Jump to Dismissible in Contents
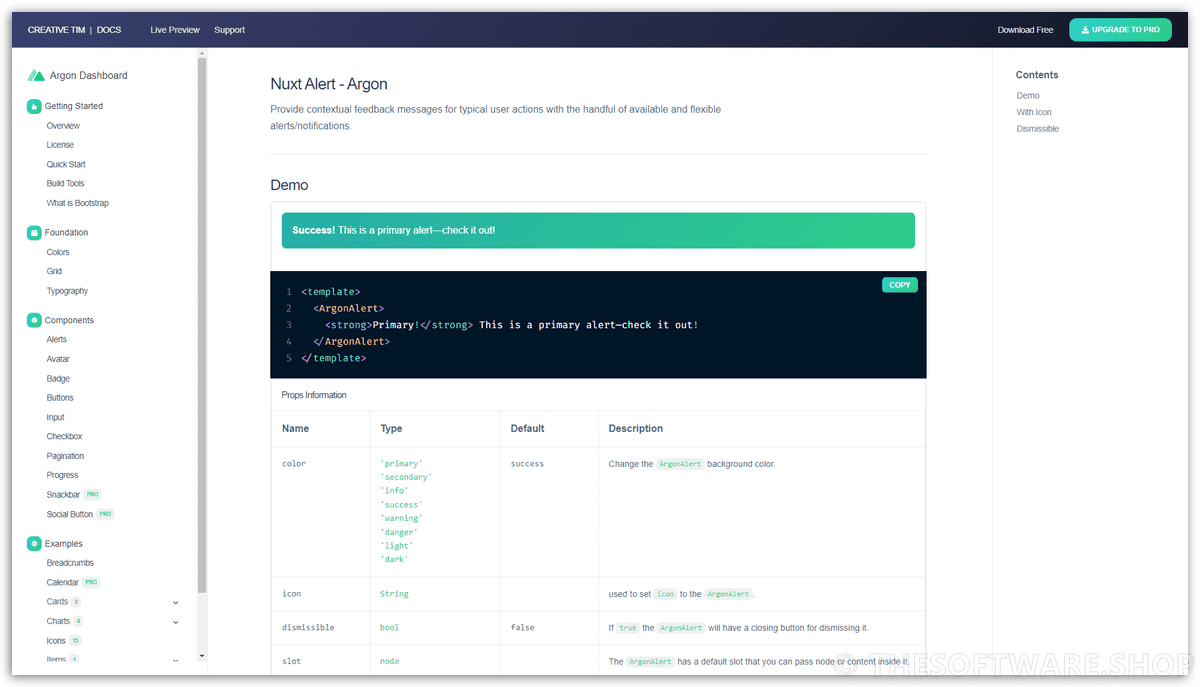The width and height of the screenshot is (1200, 687). coord(1038,129)
